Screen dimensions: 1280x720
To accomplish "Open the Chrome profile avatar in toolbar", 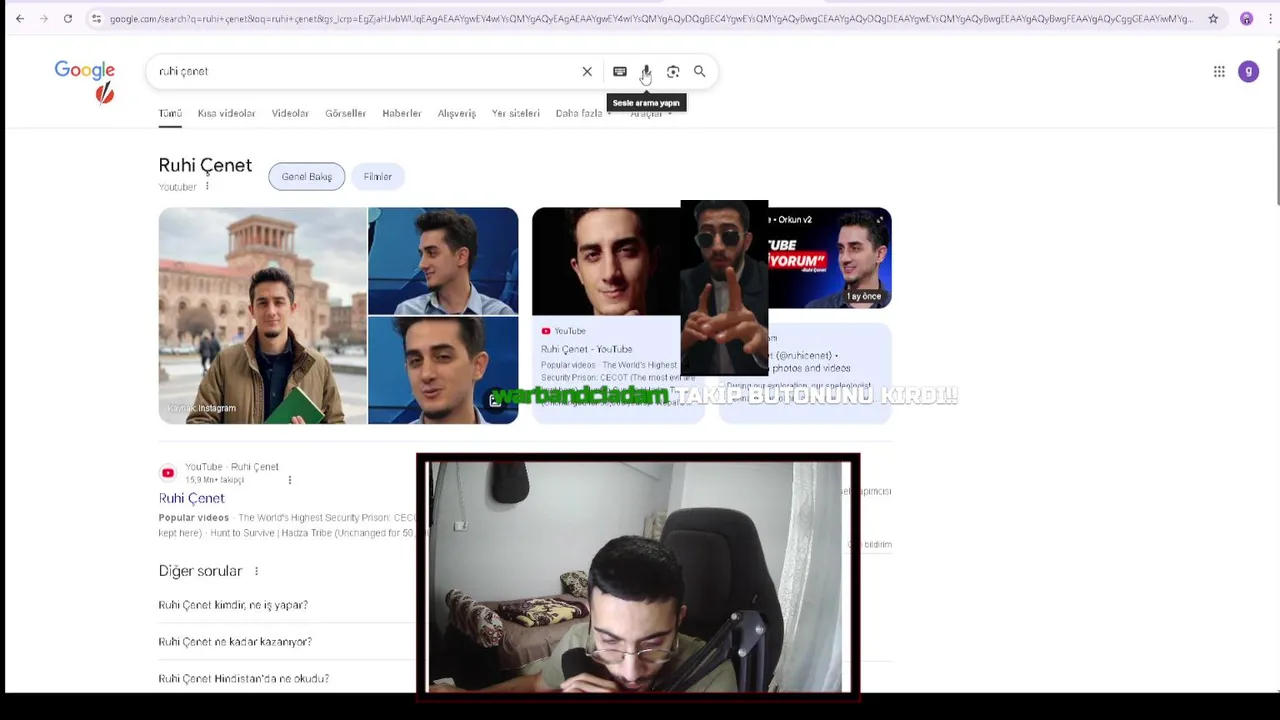I will [1246, 18].
